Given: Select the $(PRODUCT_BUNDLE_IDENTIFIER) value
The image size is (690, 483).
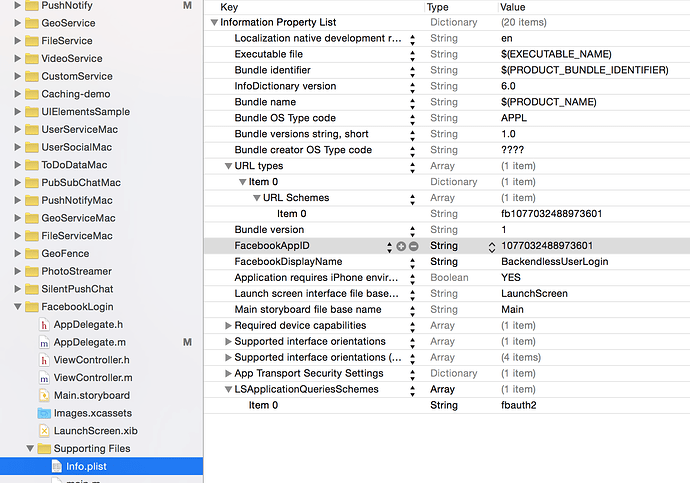Looking at the screenshot, I should coord(584,70).
